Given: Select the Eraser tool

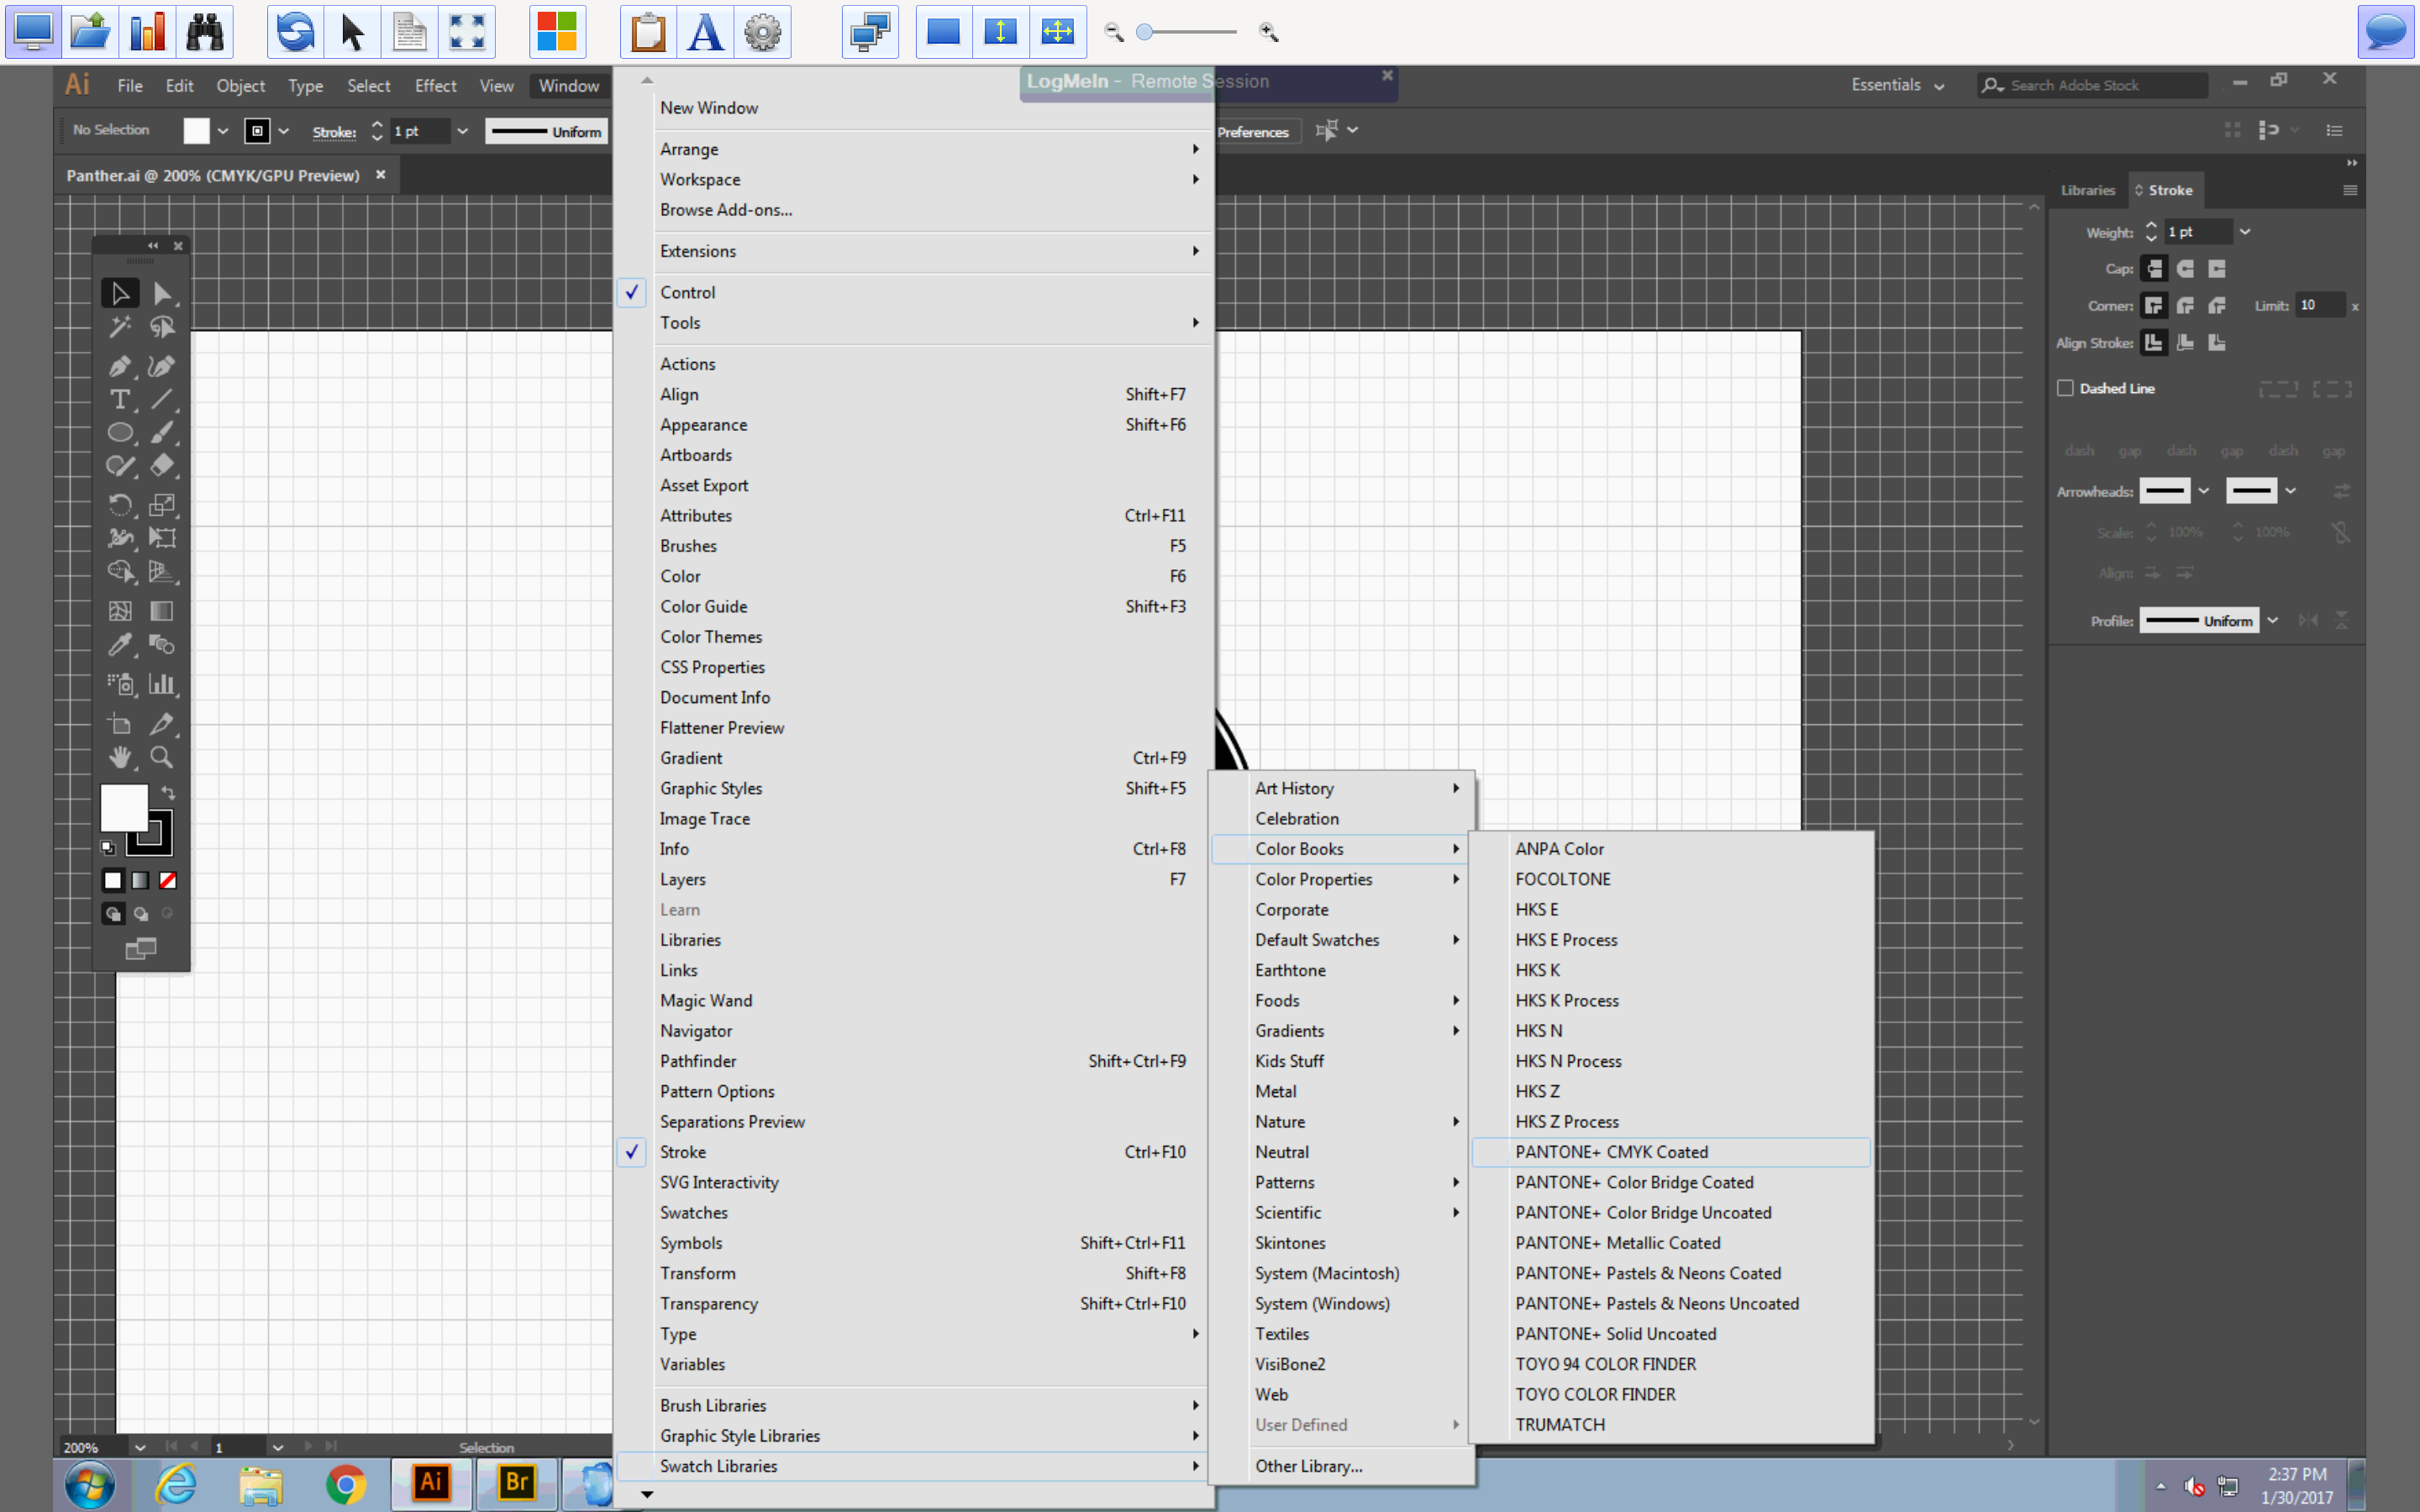Looking at the screenshot, I should pos(162,465).
